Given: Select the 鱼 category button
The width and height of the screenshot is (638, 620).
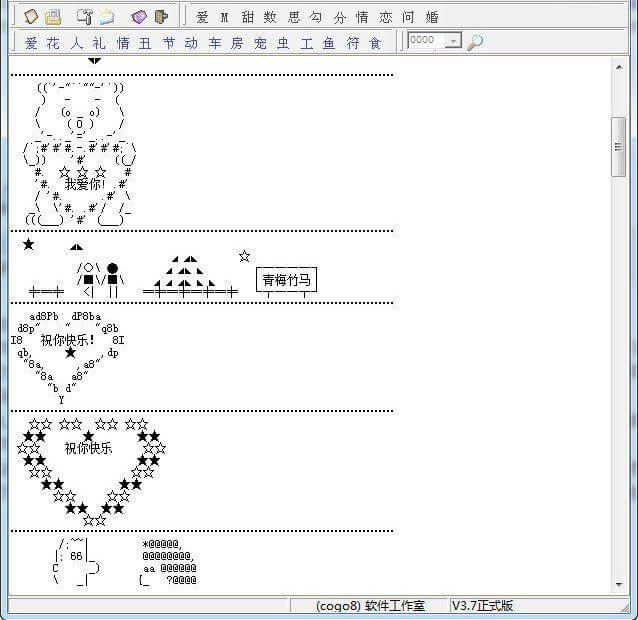Looking at the screenshot, I should 329,43.
